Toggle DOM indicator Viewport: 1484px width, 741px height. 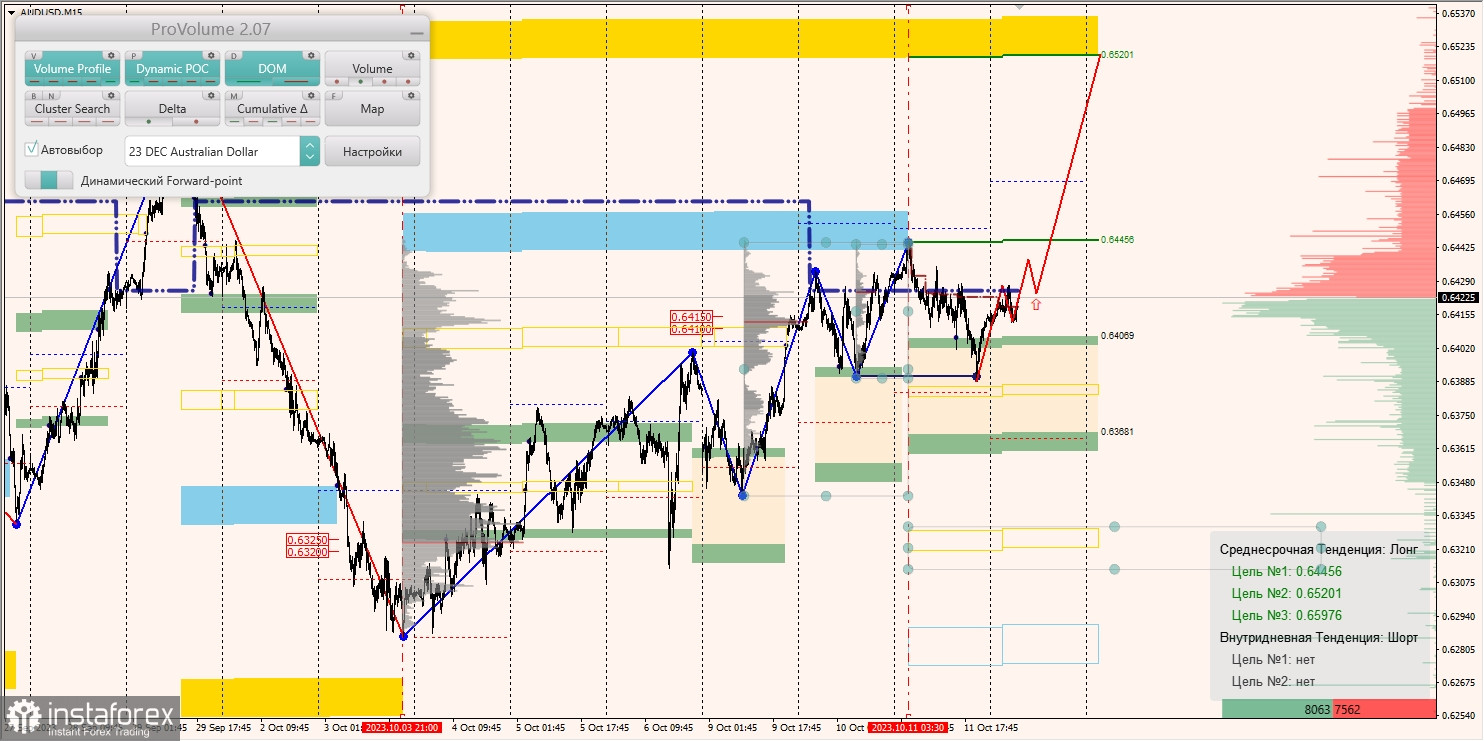click(272, 69)
